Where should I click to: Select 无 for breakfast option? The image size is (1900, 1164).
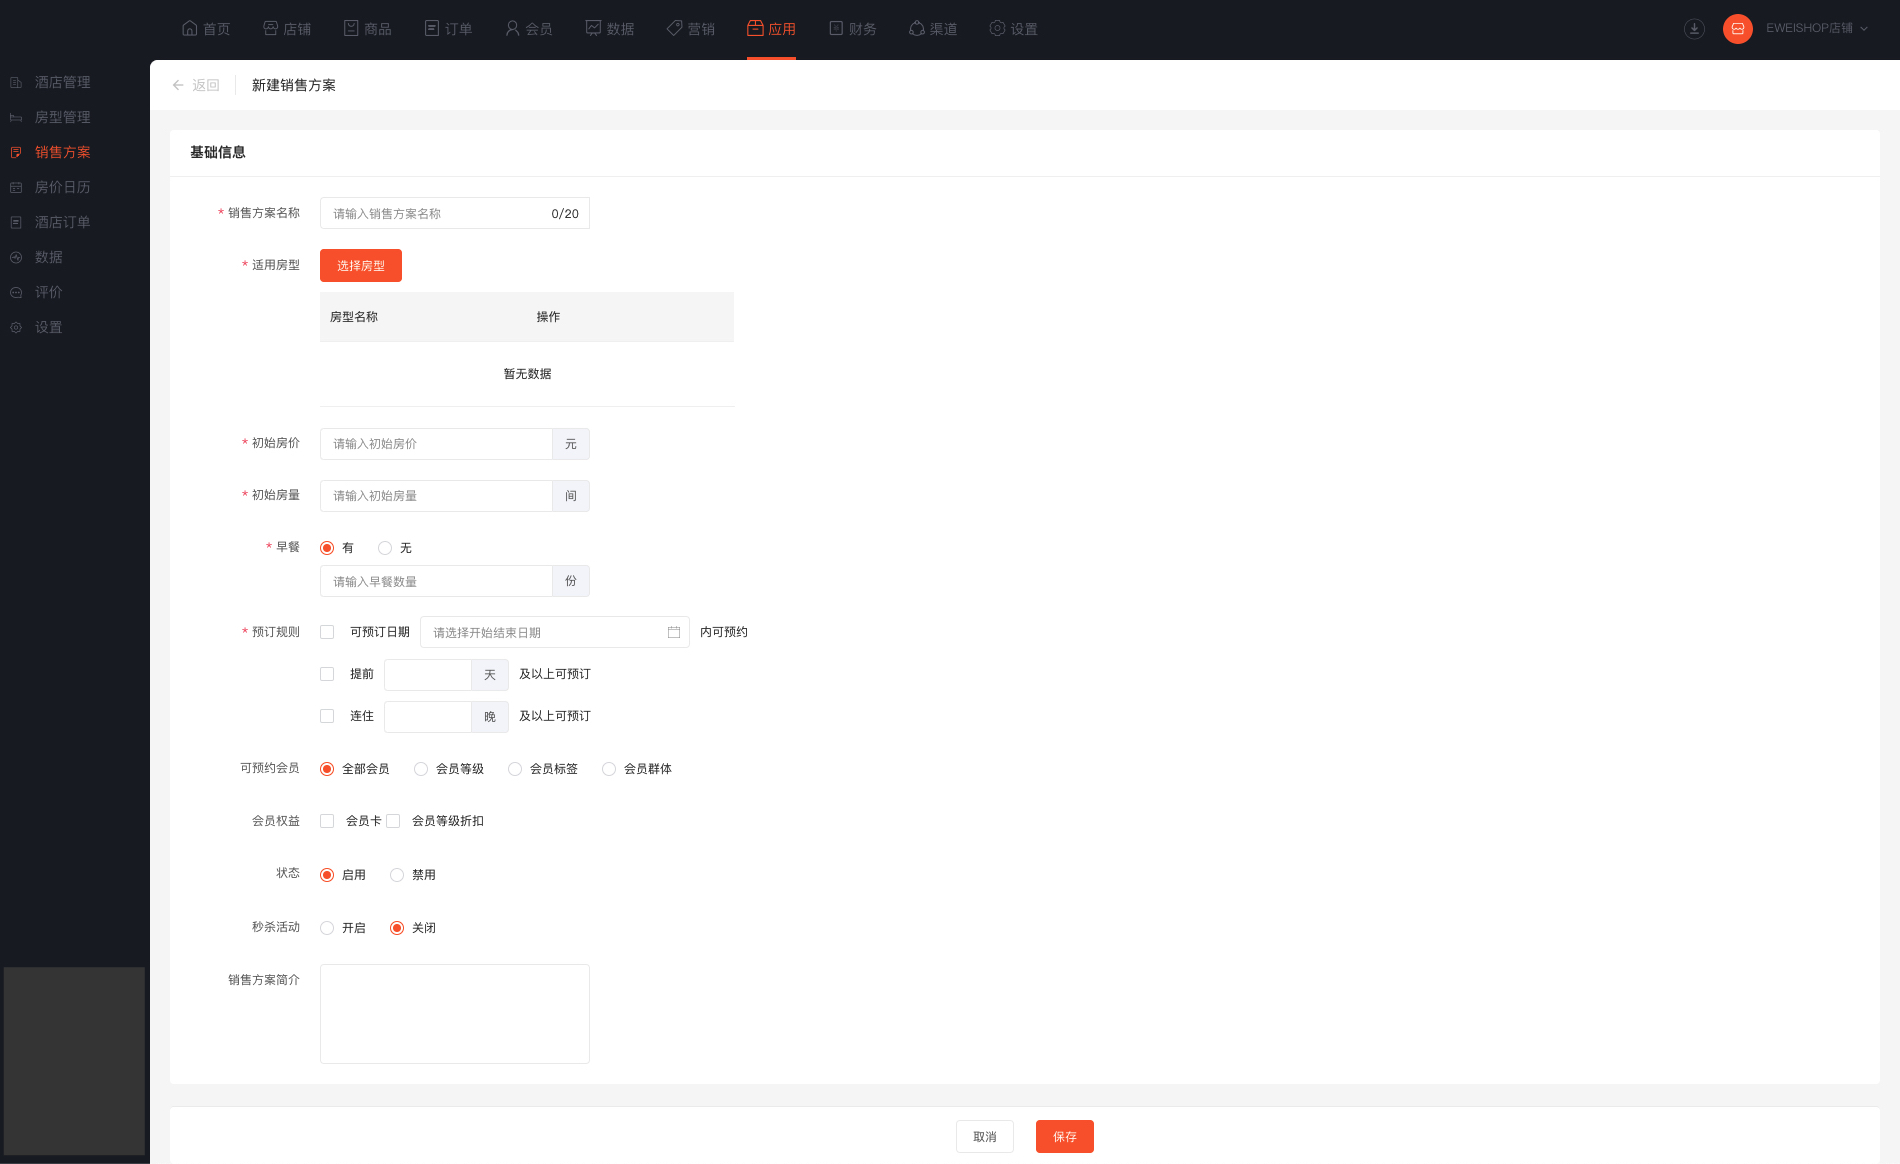point(385,548)
